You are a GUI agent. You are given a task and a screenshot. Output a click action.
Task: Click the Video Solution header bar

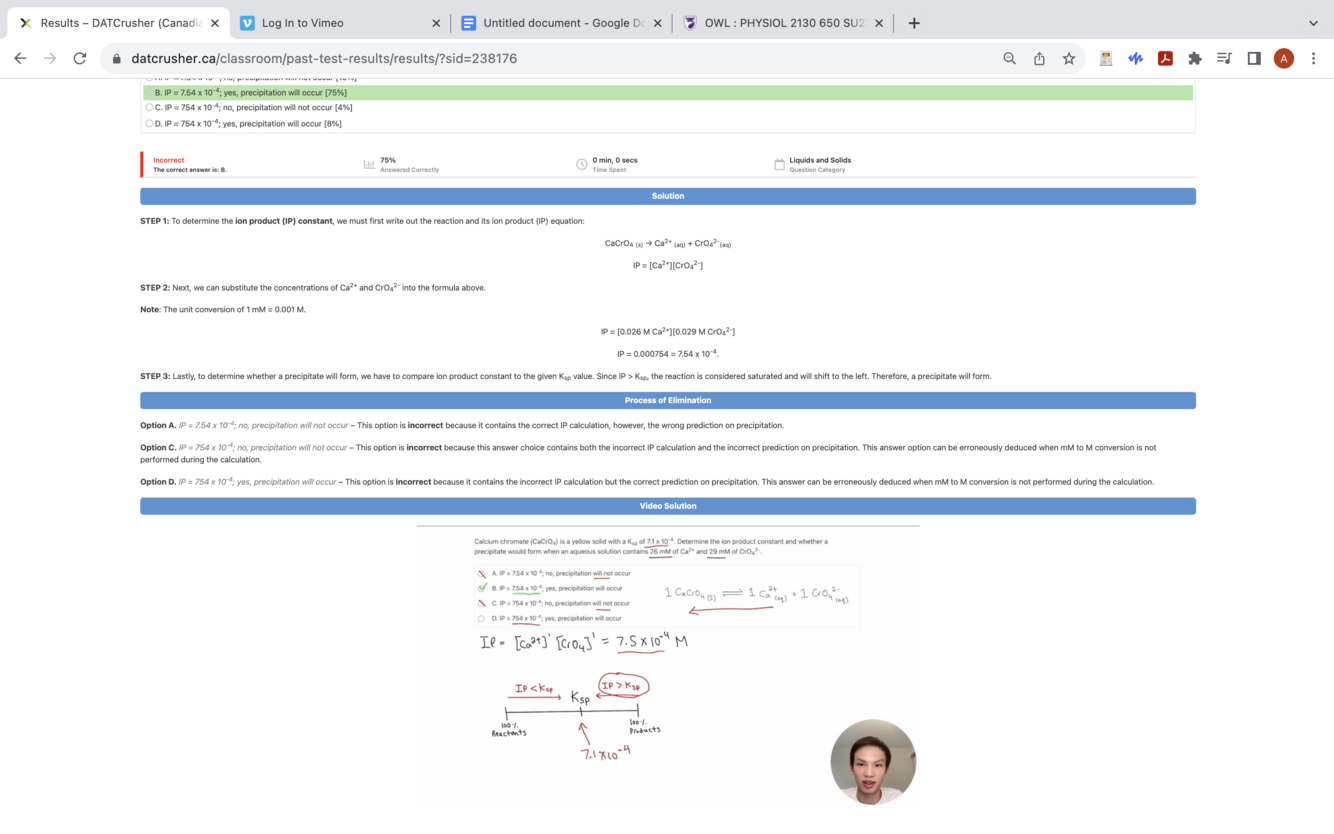[668, 506]
